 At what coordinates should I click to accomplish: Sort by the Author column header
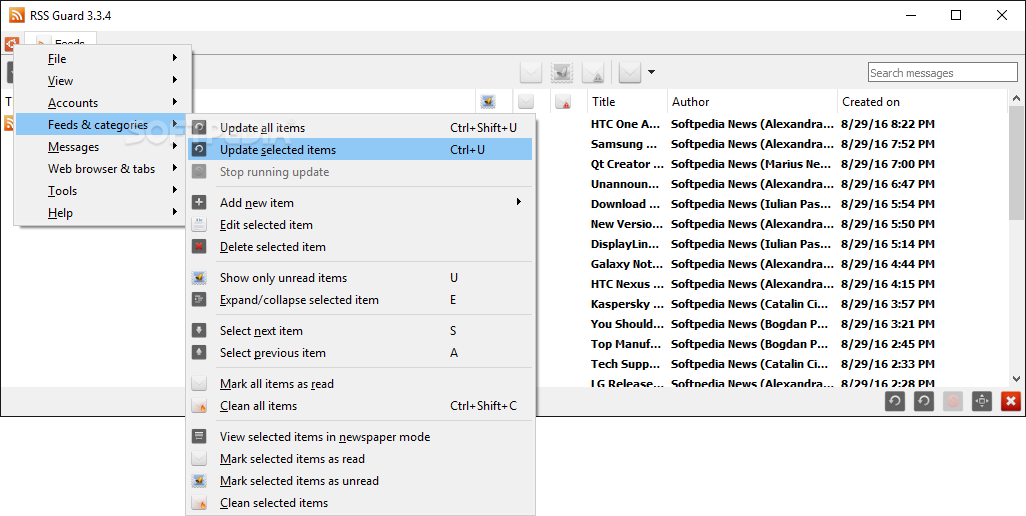point(752,101)
